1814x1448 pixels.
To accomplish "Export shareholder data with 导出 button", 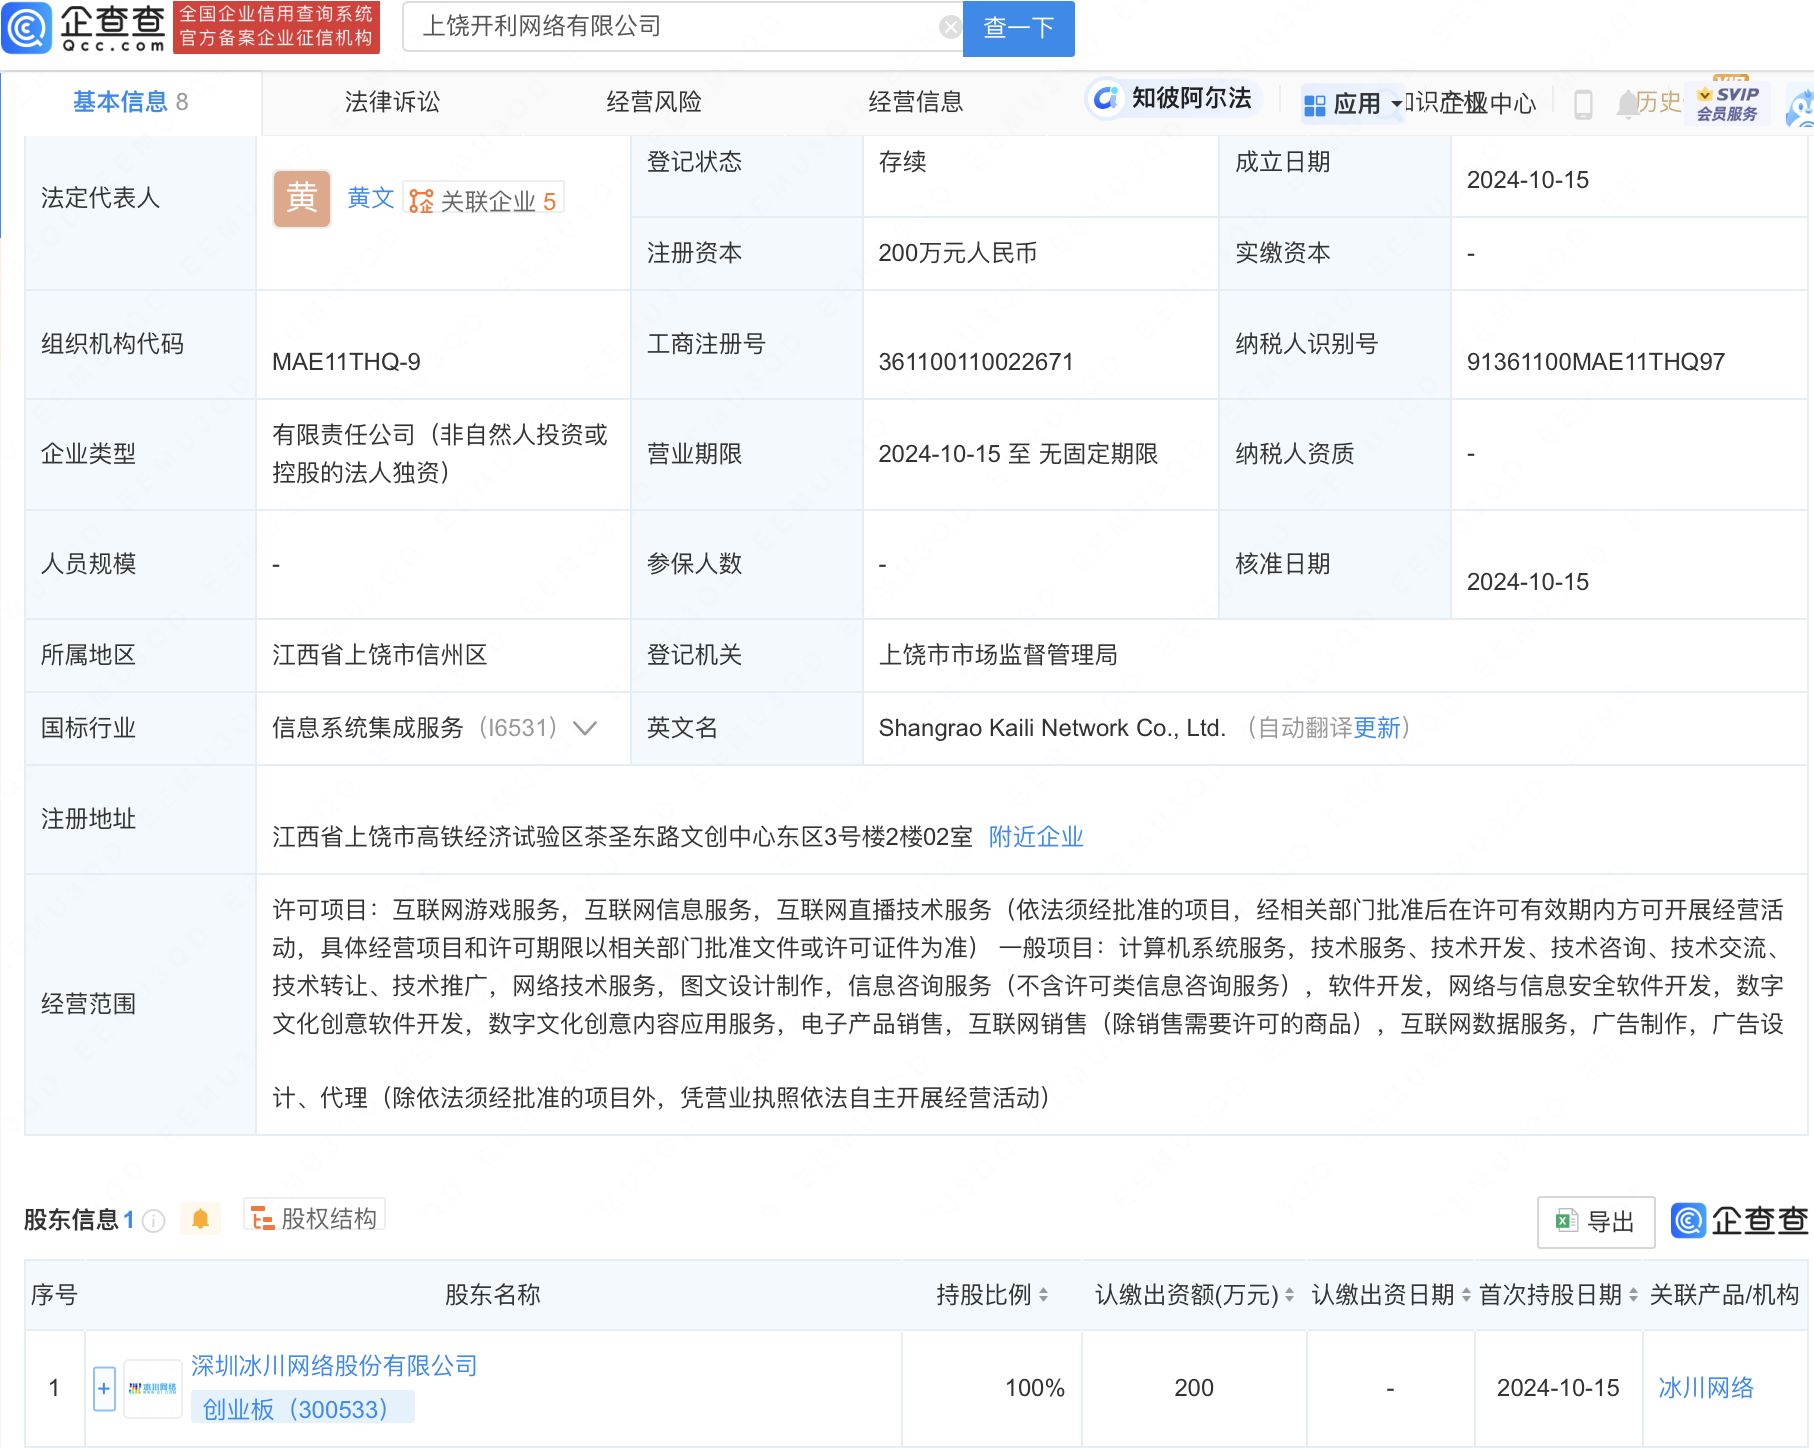I will point(1595,1221).
